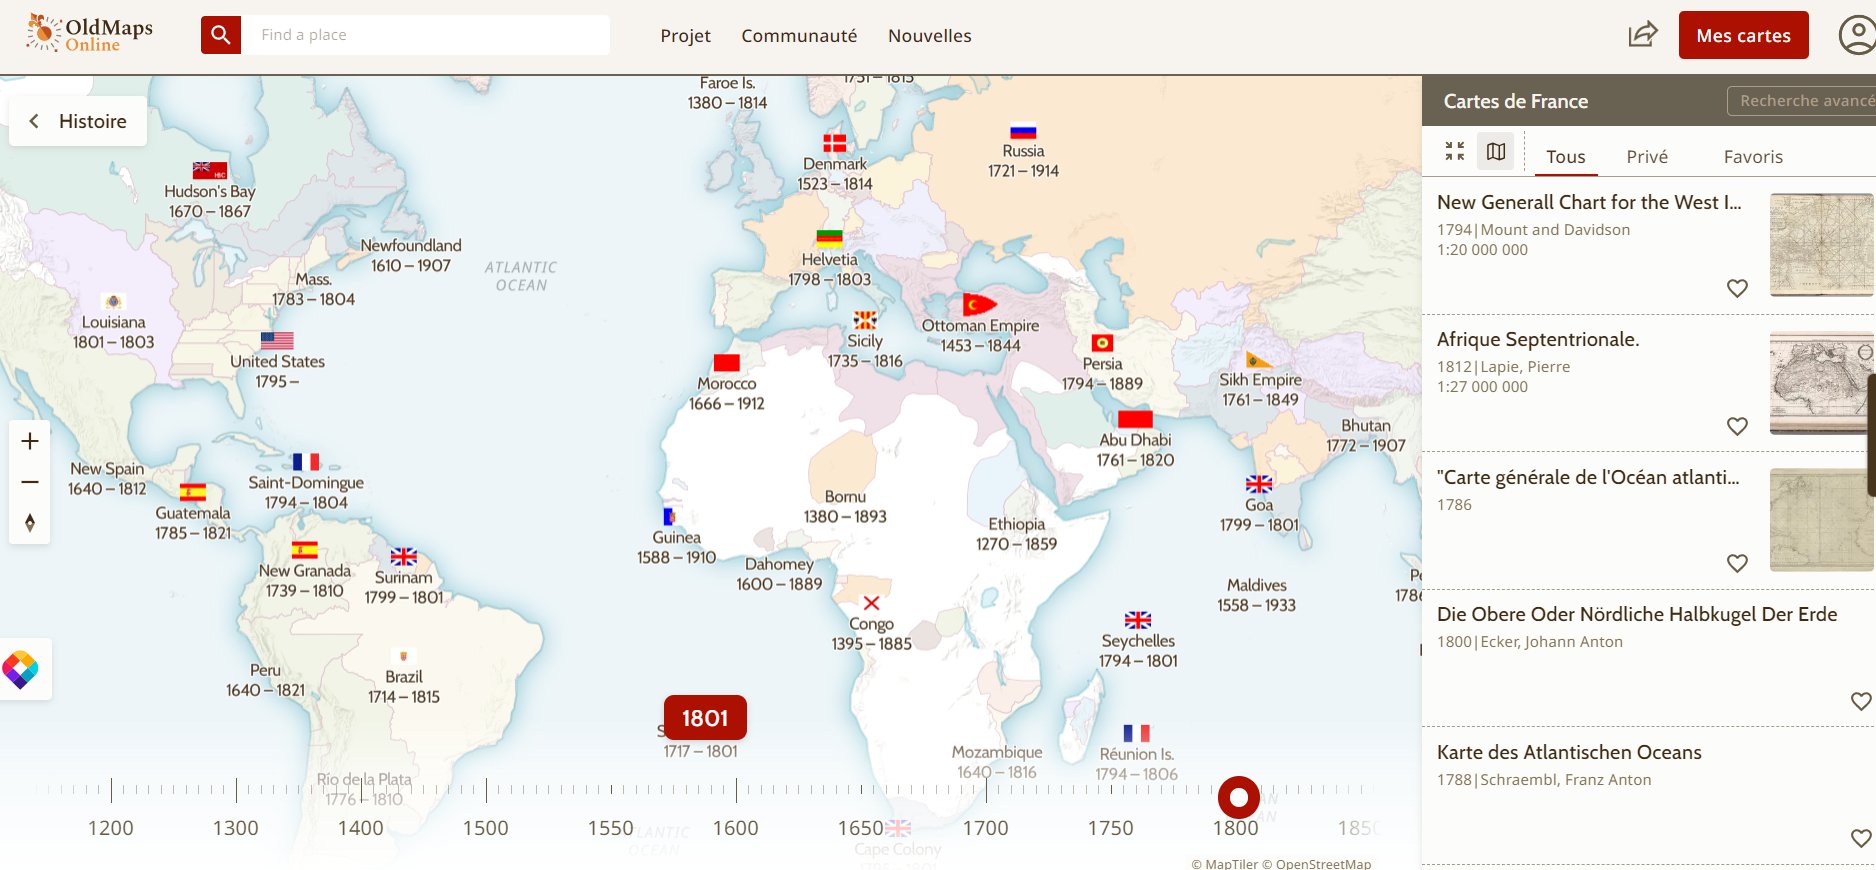Jump to 1300 on the timeline

pyautogui.click(x=236, y=828)
